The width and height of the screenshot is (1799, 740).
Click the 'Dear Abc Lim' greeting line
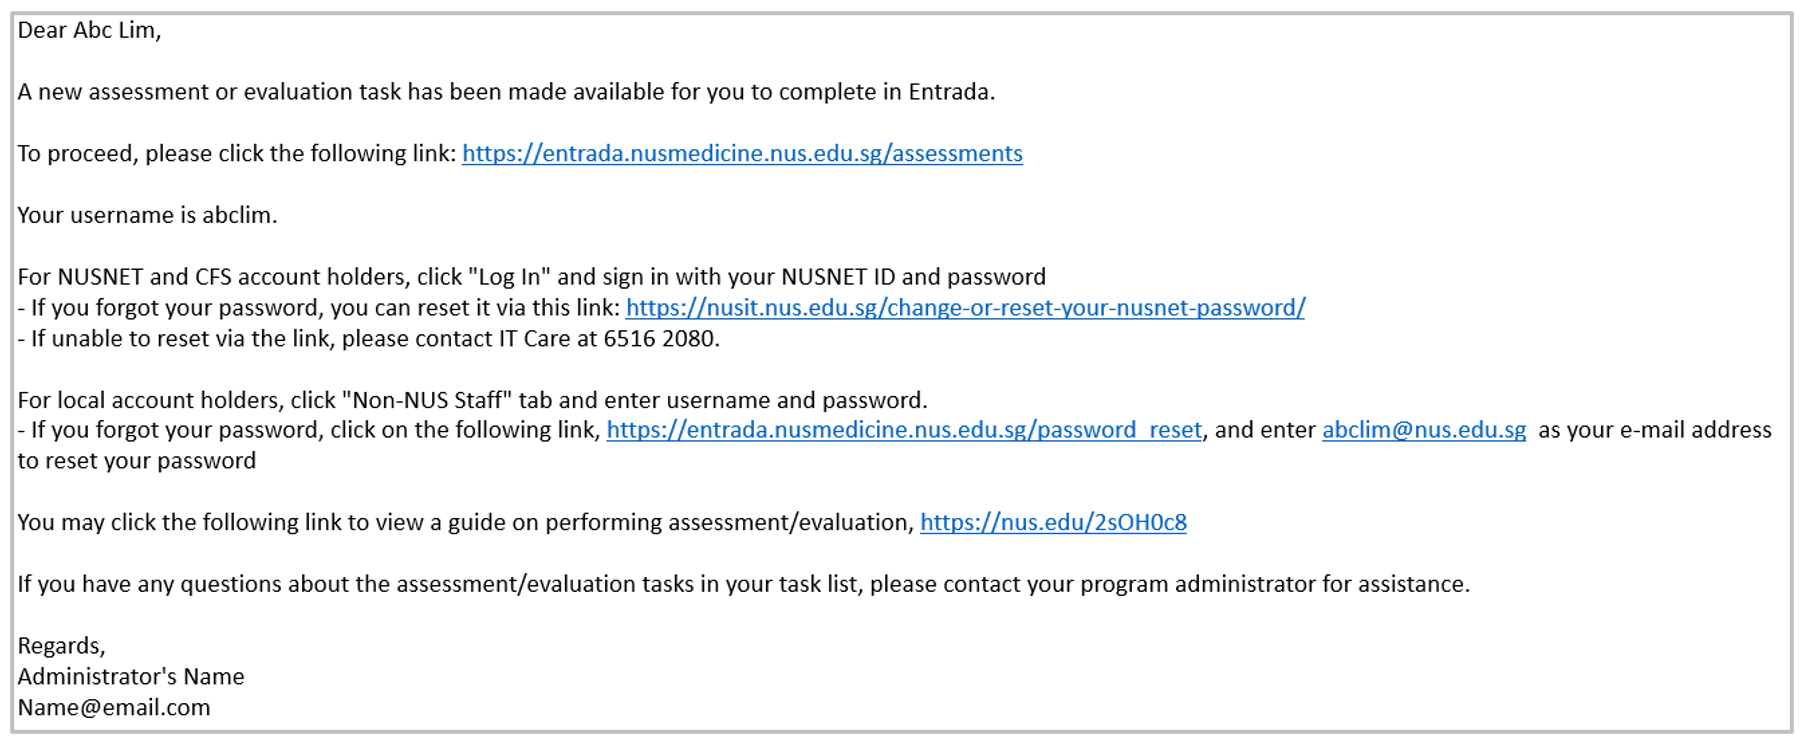89,30
